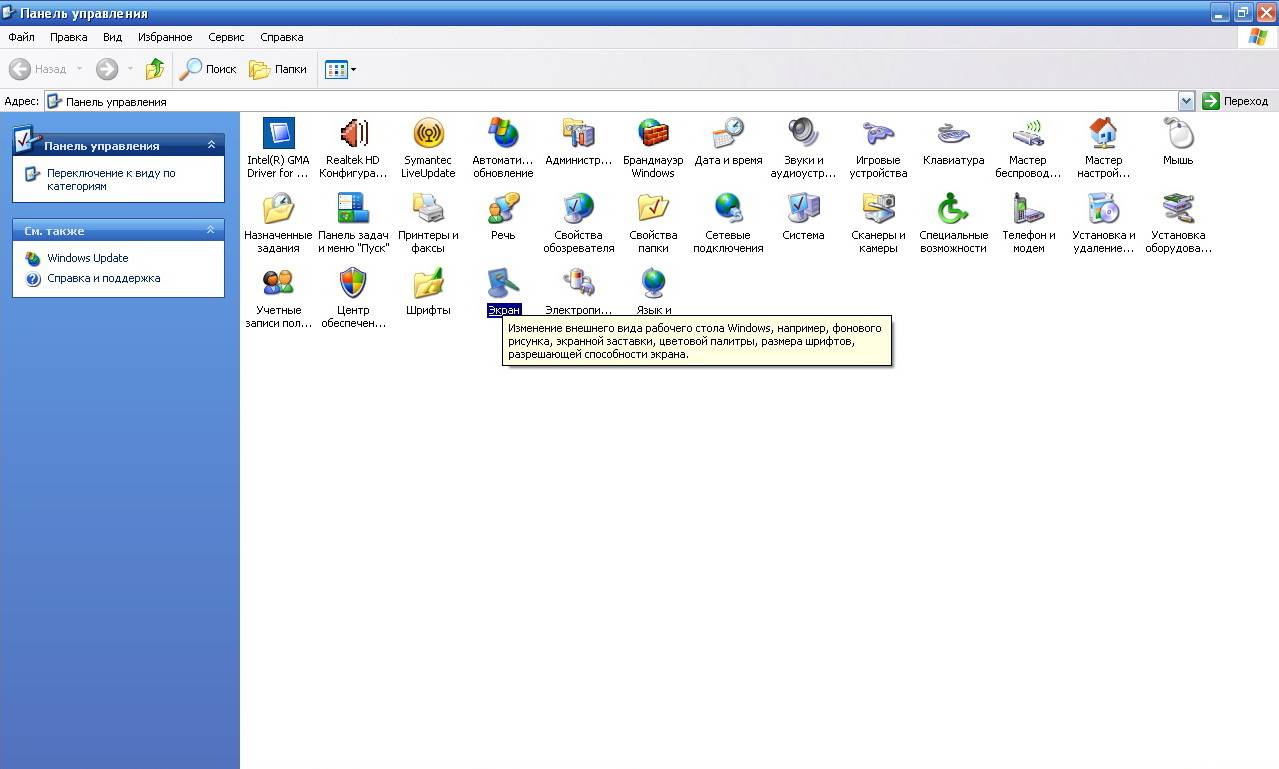
Task: Open the Вид menu
Action: [113, 37]
